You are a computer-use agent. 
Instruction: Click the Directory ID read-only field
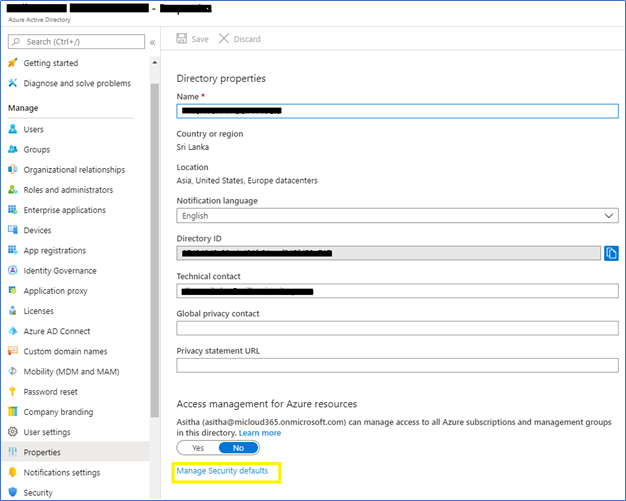pos(388,253)
